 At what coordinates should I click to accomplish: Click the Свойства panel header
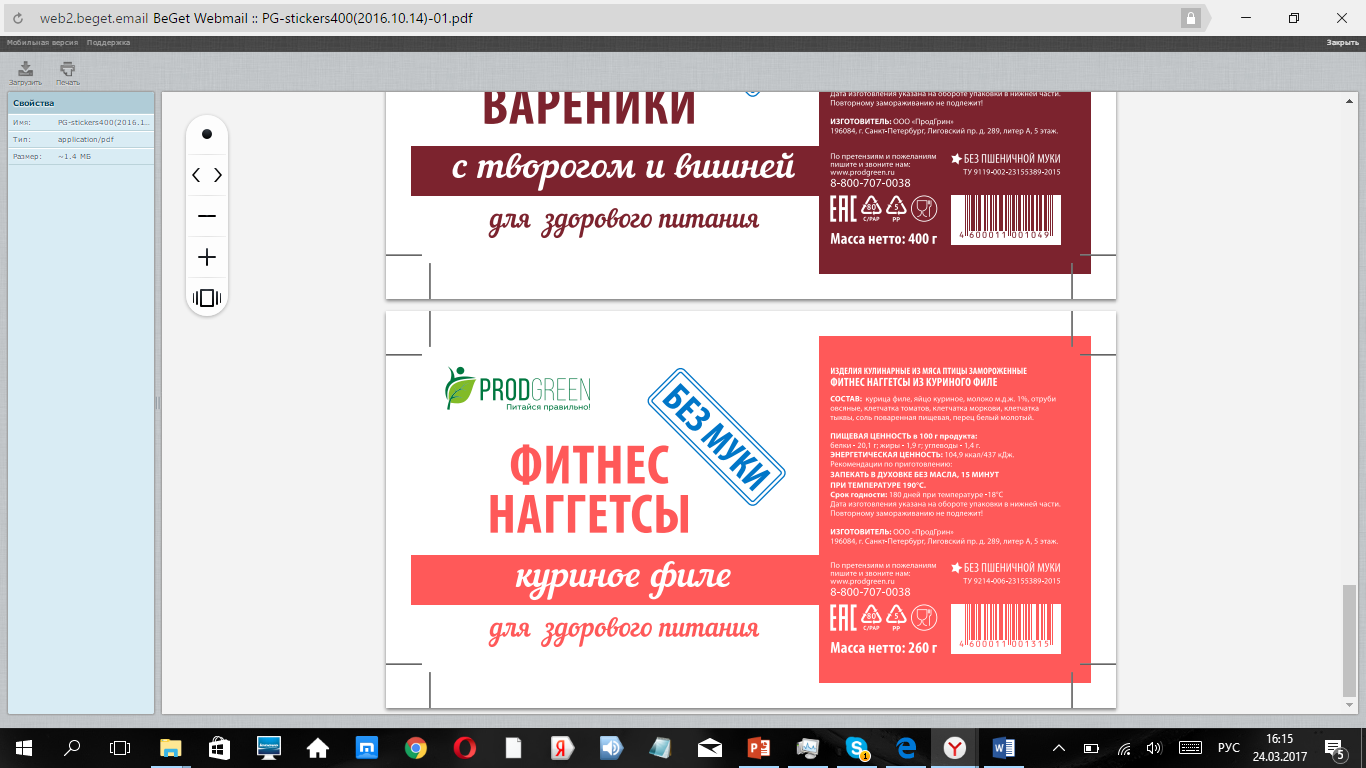click(81, 103)
